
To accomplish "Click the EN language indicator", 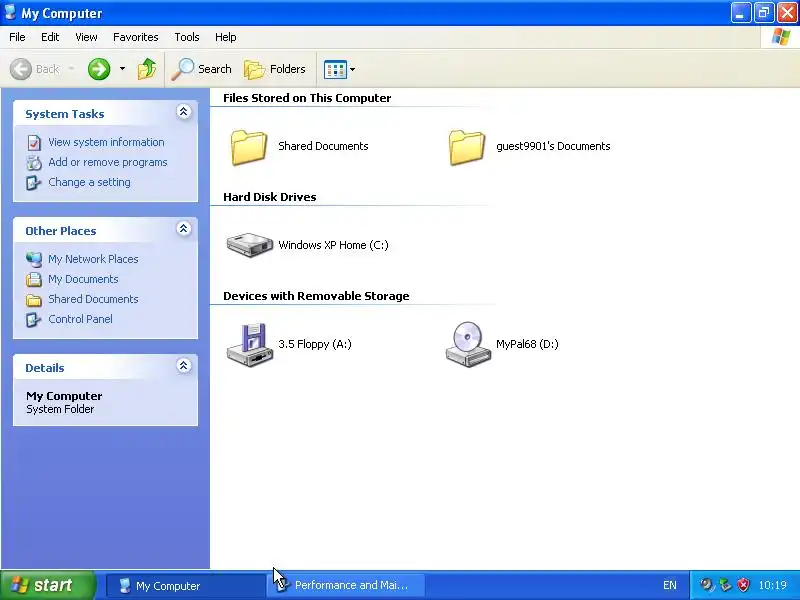I will [669, 585].
